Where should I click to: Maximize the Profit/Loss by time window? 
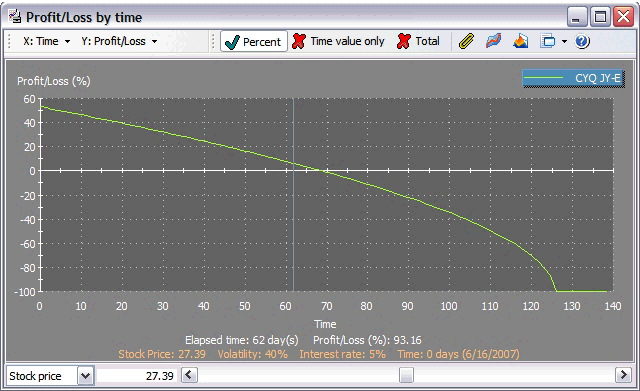600,17
